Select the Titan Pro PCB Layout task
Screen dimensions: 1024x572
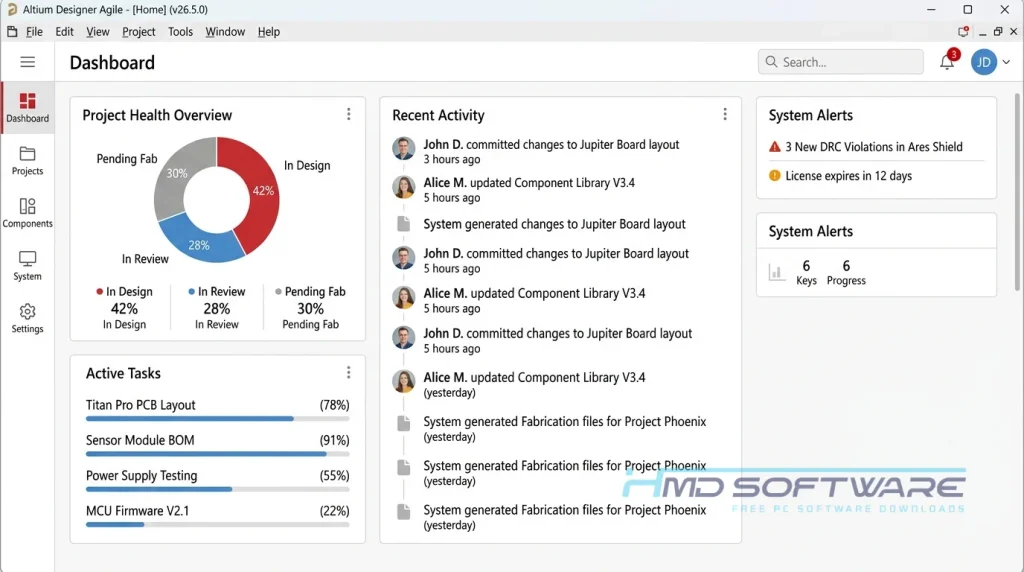tap(140, 405)
